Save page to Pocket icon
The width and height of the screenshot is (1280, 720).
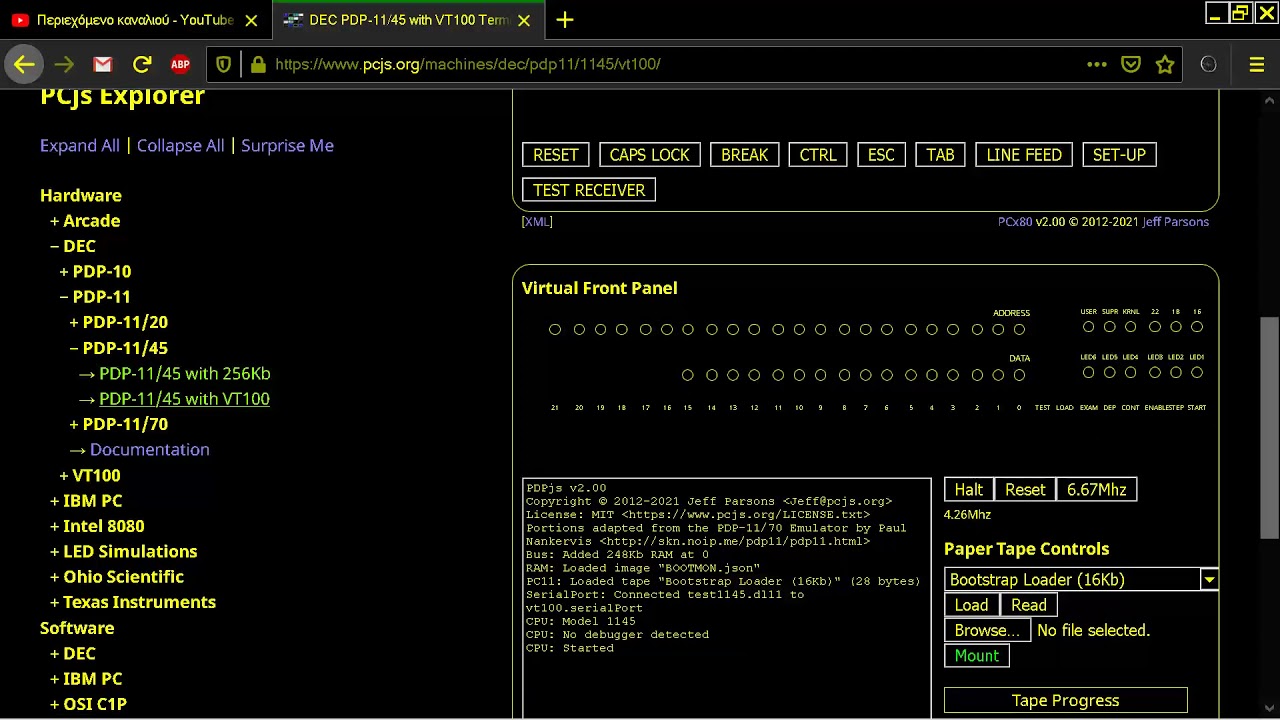tap(1131, 64)
